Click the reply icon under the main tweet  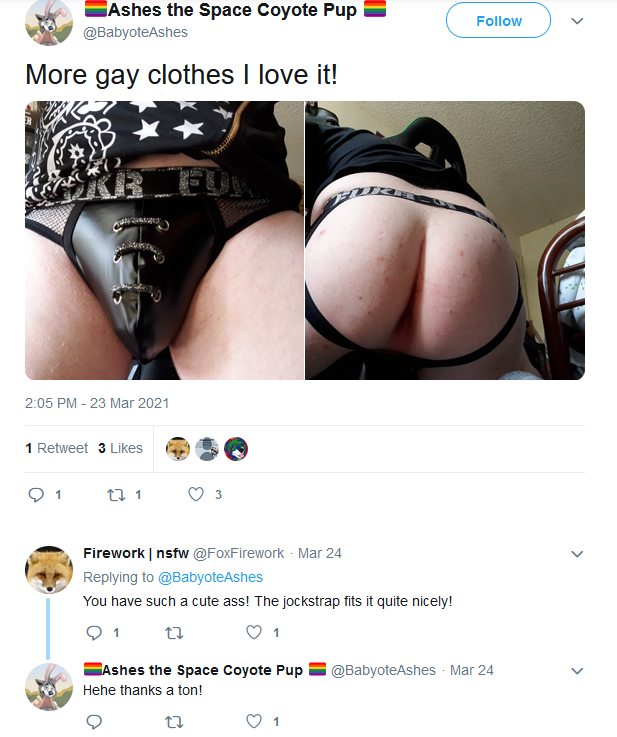point(36,495)
